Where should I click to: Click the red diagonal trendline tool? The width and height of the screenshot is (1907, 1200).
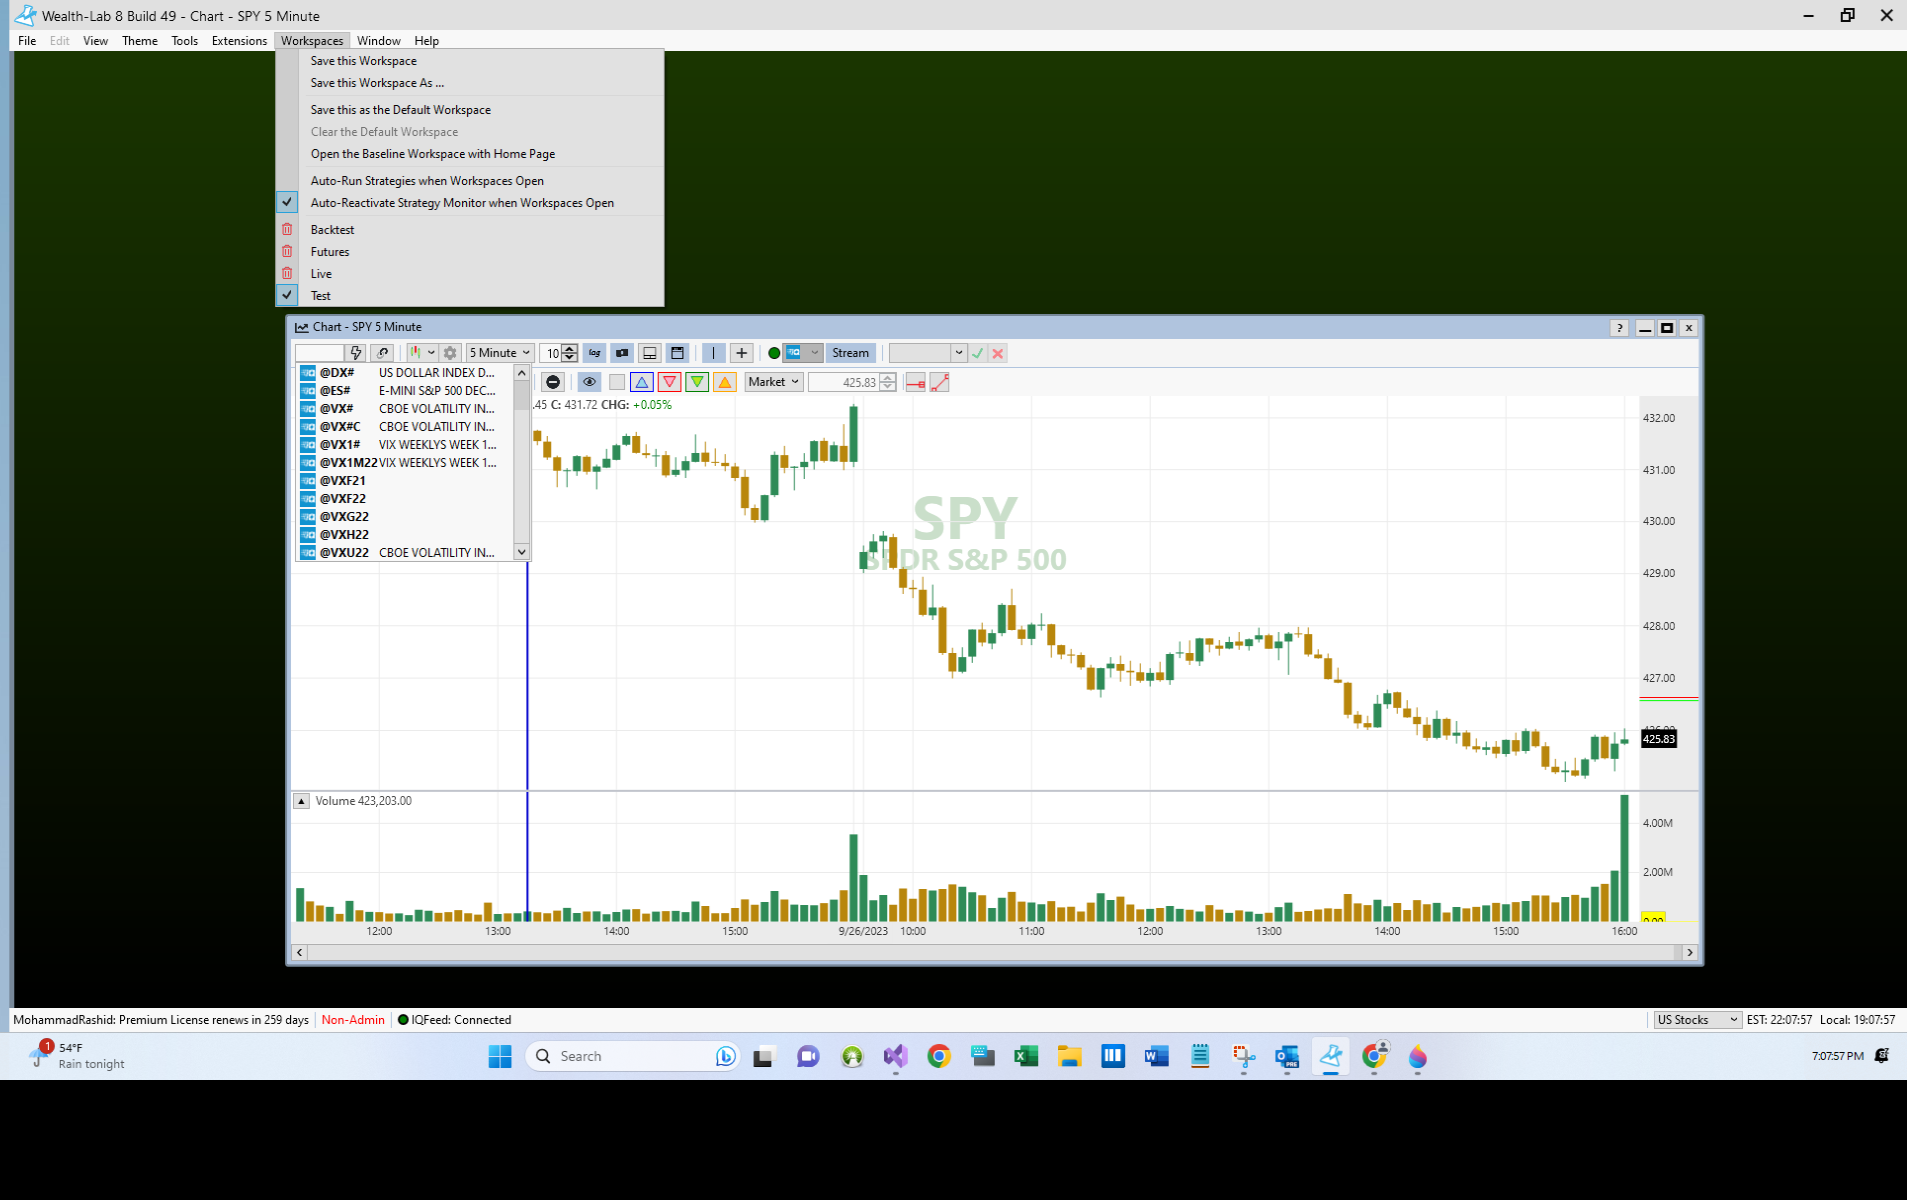pyautogui.click(x=940, y=382)
